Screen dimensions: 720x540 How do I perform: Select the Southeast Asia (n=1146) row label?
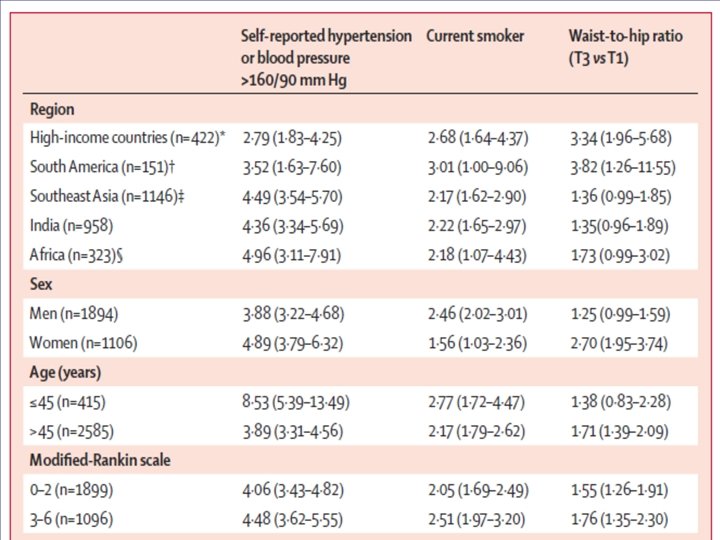coord(107,197)
